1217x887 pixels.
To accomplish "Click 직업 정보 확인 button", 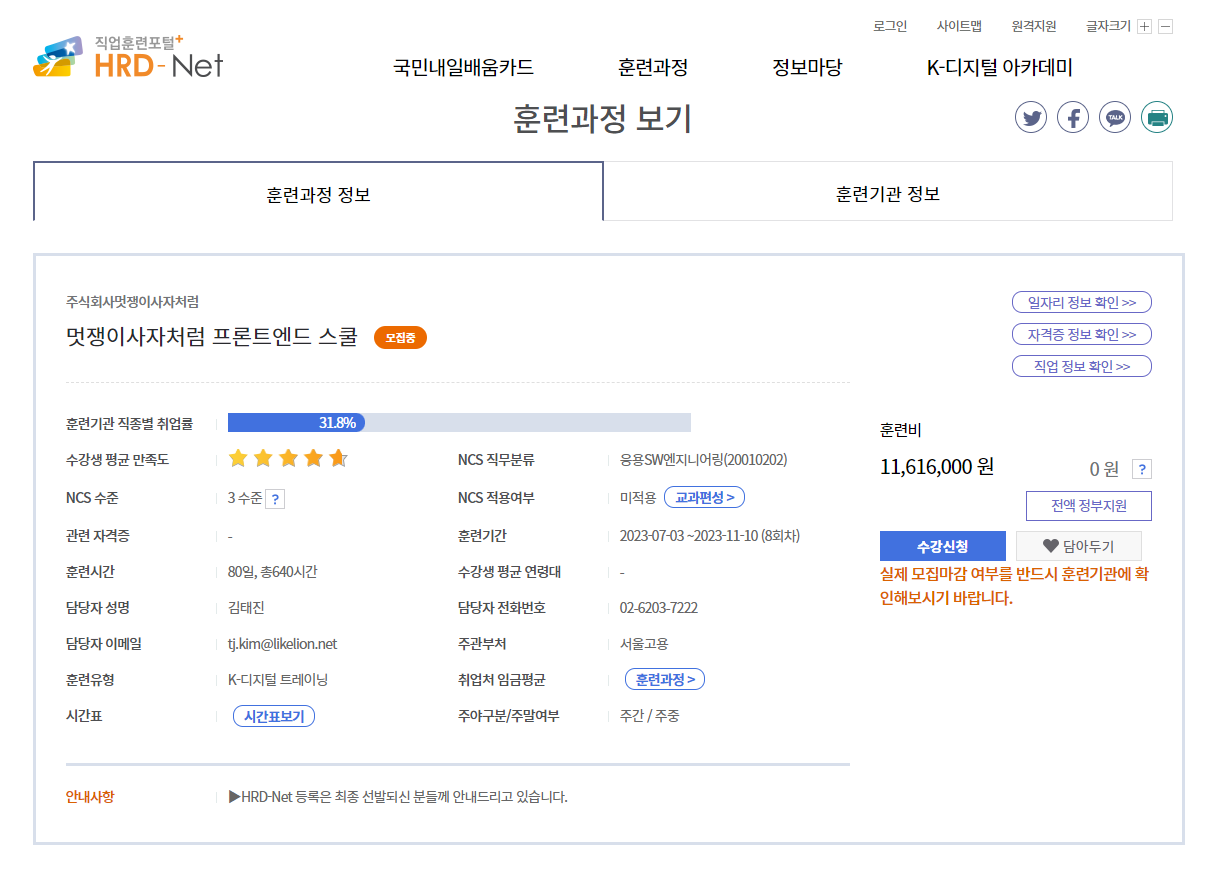I will tap(1082, 366).
